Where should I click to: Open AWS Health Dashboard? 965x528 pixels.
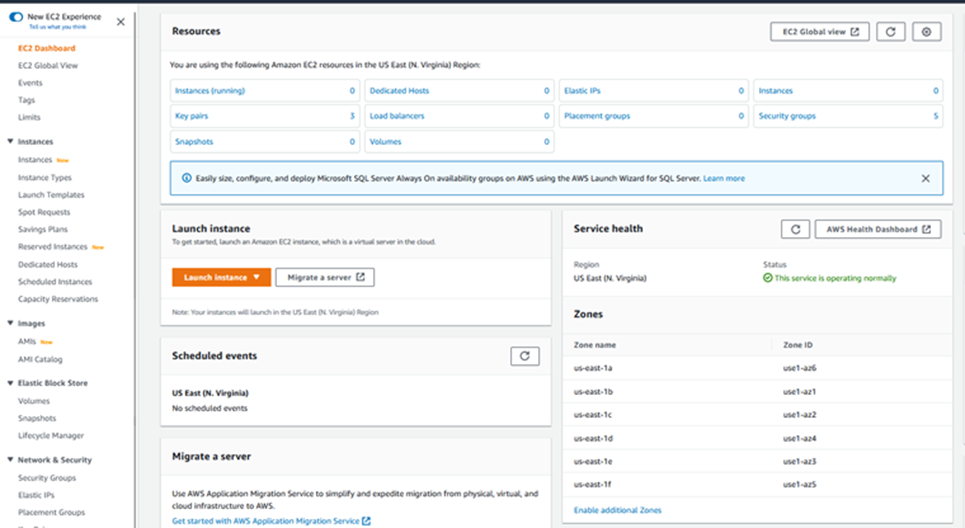(878, 229)
